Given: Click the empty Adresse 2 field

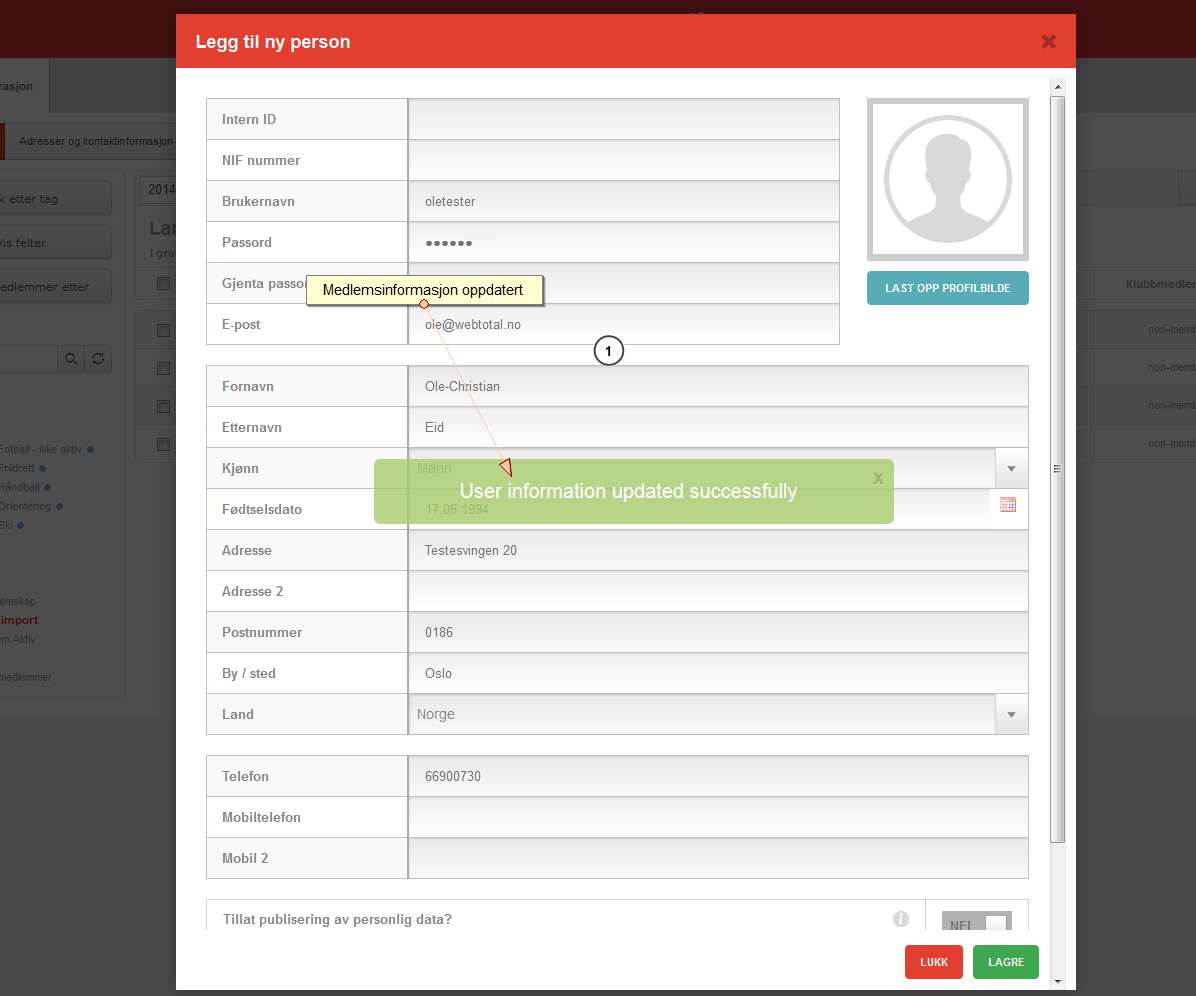Looking at the screenshot, I should tap(718, 591).
